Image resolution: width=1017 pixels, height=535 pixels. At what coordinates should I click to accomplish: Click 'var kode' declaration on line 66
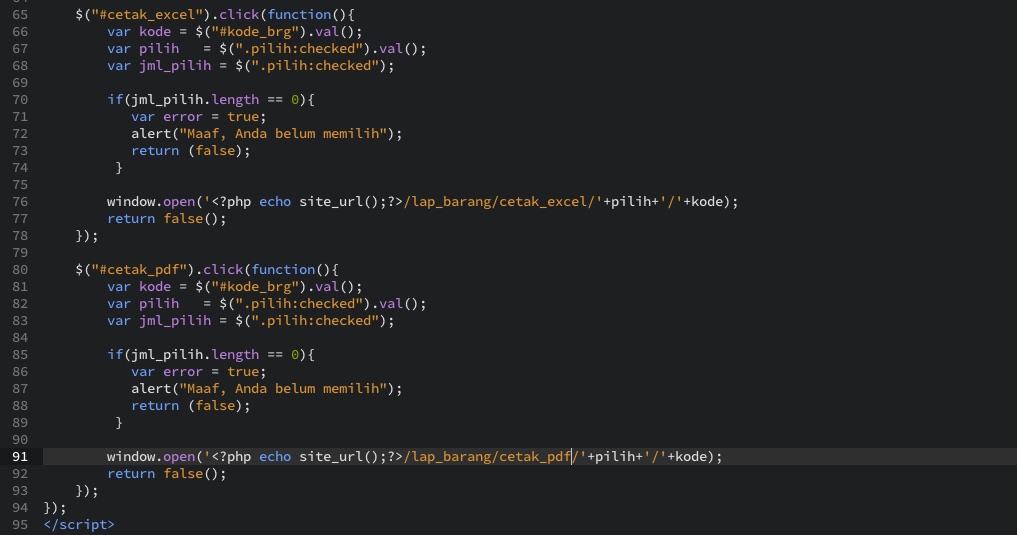[139, 31]
